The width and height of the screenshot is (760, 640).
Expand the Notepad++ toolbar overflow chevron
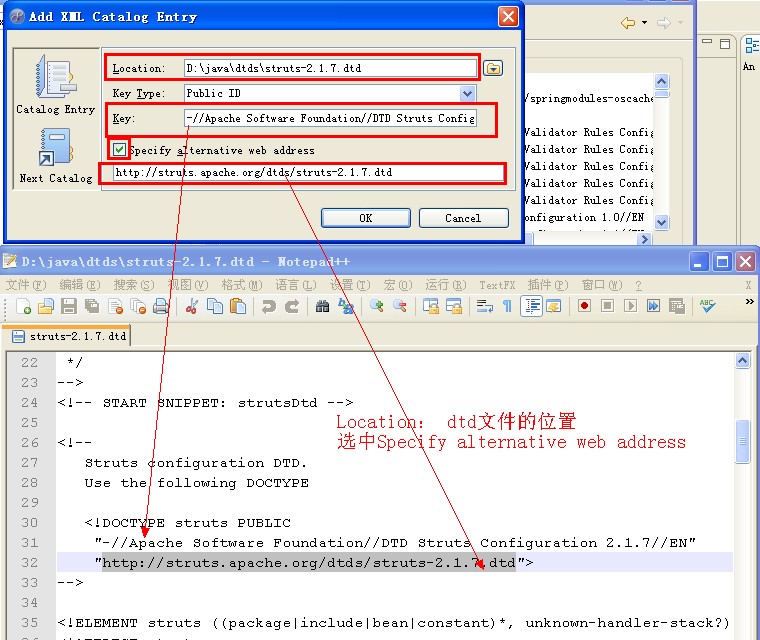(749, 302)
